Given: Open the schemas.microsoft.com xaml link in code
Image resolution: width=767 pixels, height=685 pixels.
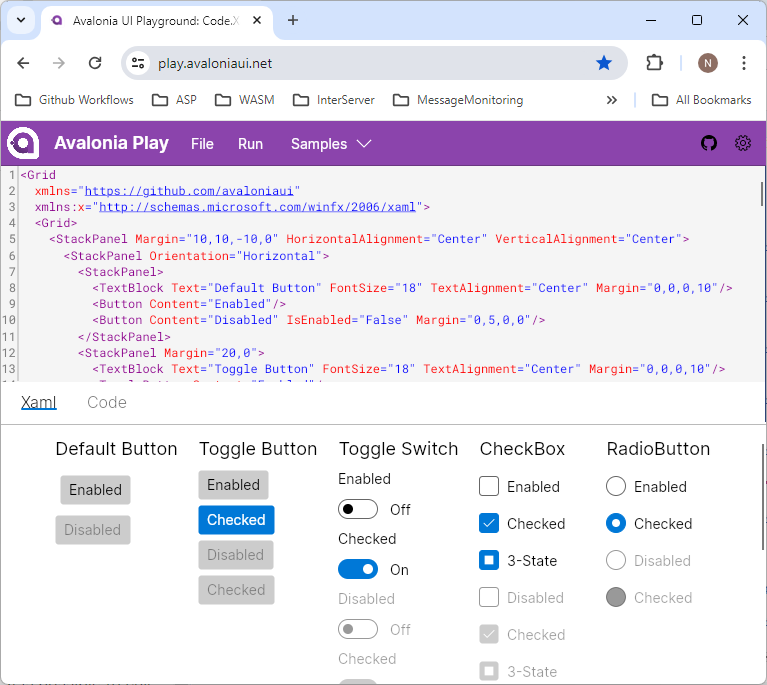Looking at the screenshot, I should coord(257,207).
